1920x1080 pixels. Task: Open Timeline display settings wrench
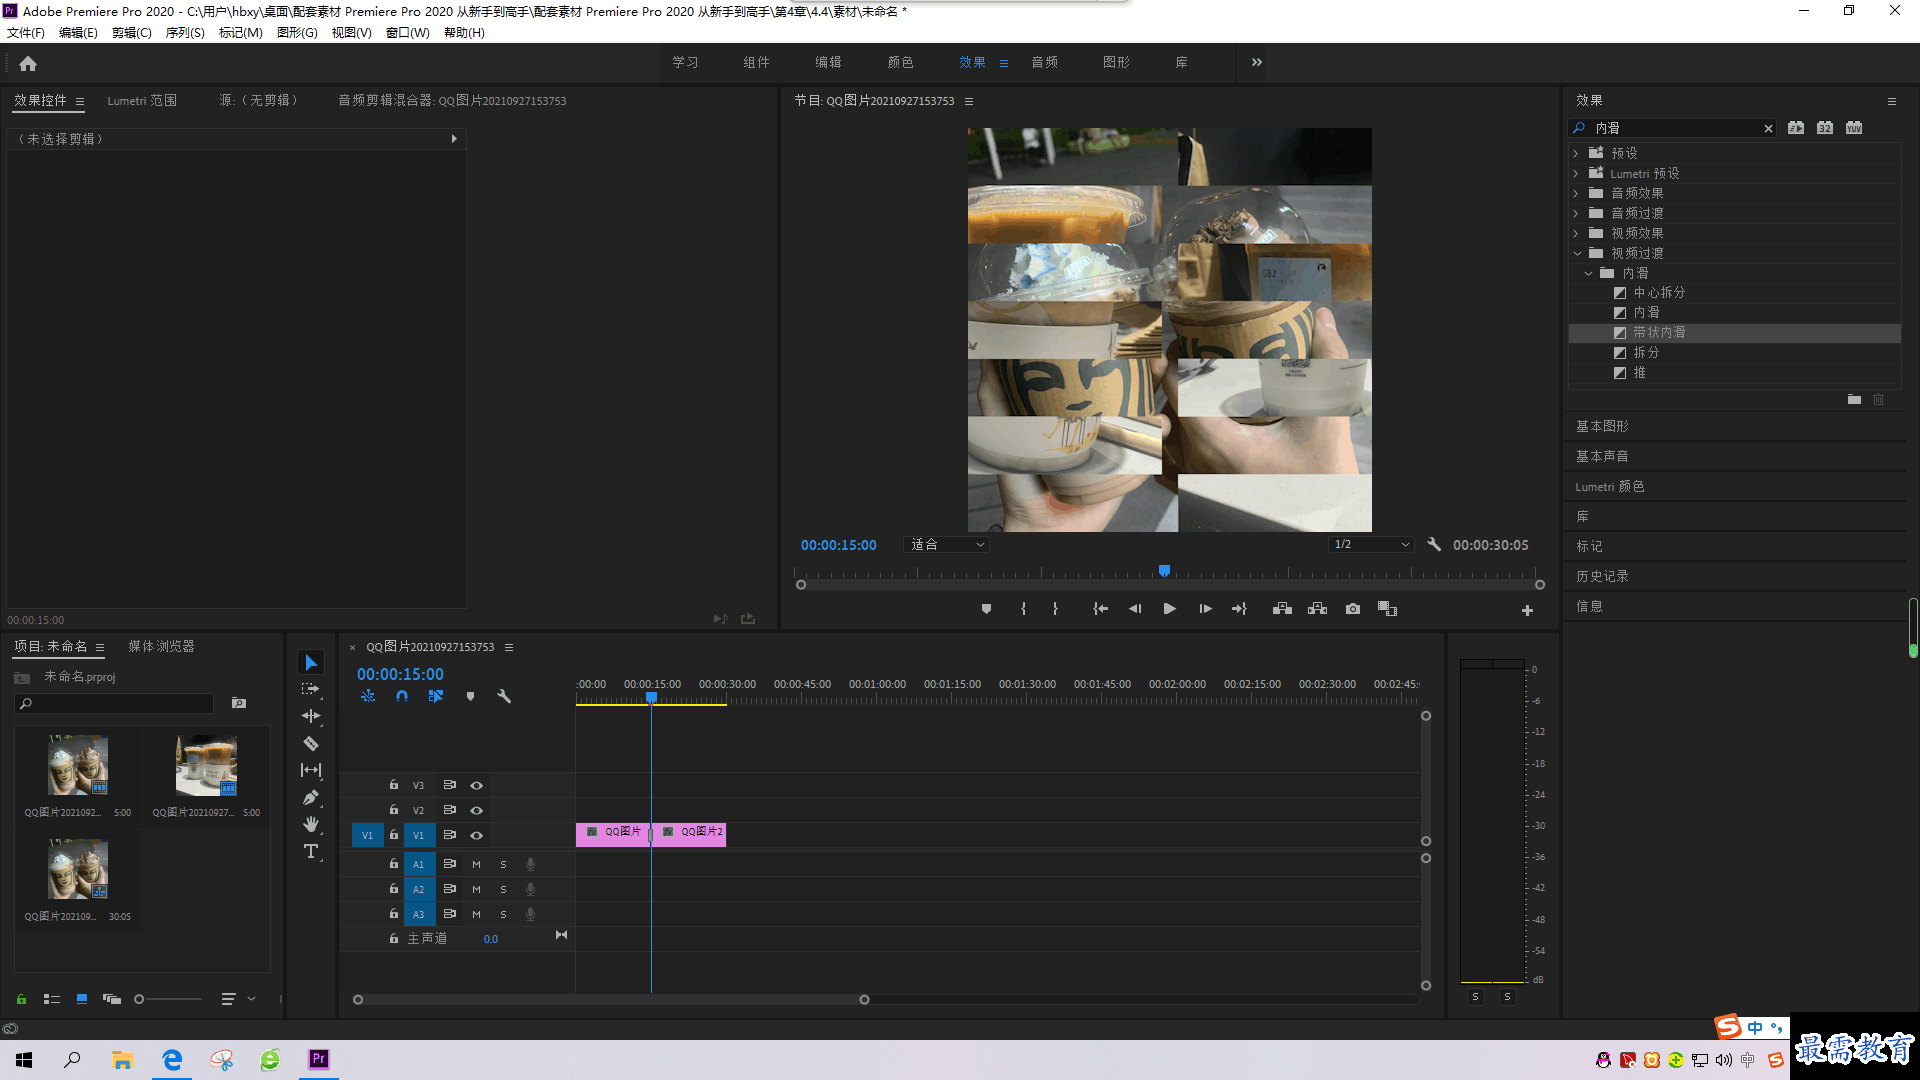tap(504, 696)
